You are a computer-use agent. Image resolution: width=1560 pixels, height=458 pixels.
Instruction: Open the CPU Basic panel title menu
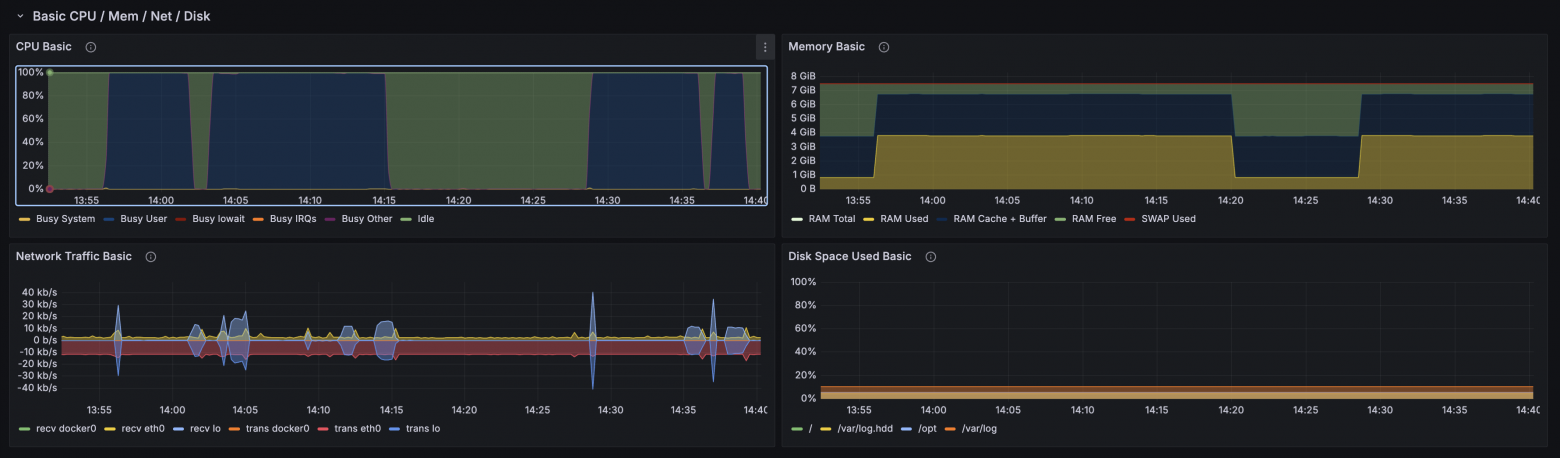pyautogui.click(x=43, y=47)
